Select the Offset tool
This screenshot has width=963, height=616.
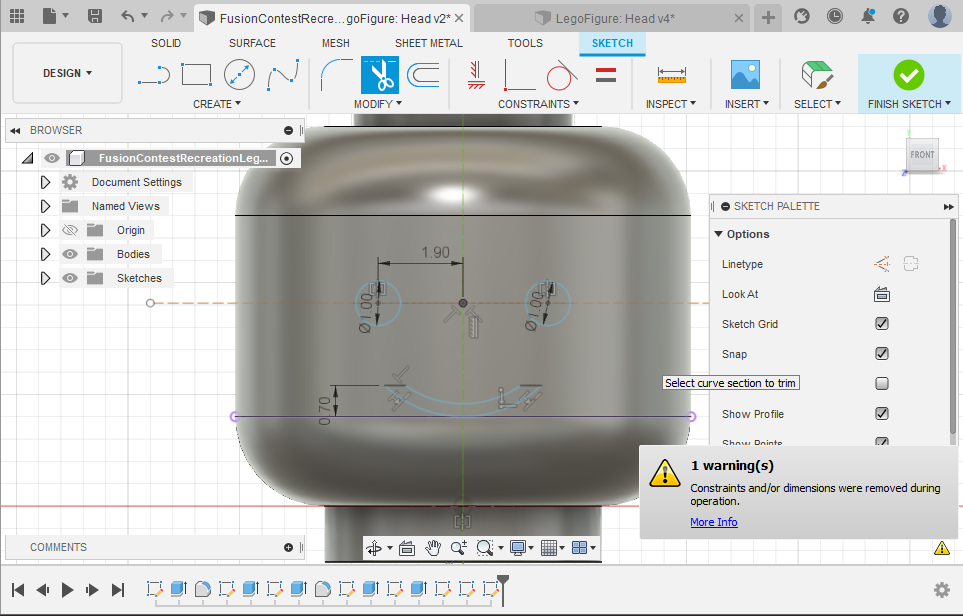tap(423, 75)
